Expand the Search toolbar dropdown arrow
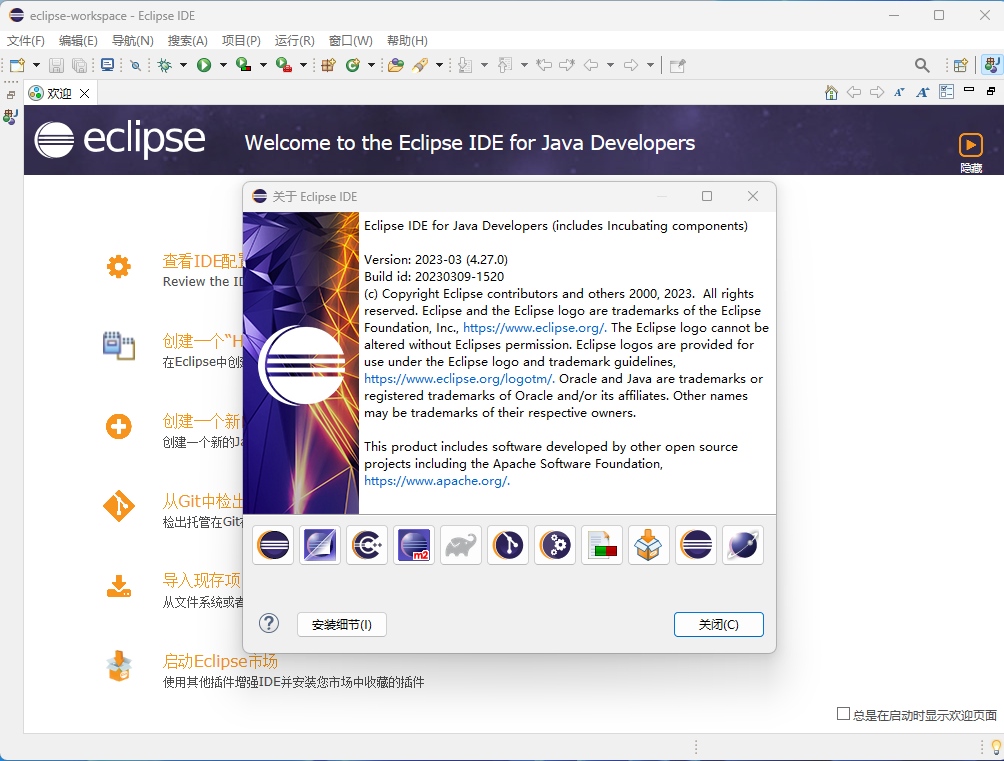The height and width of the screenshot is (761, 1004). click(439, 65)
